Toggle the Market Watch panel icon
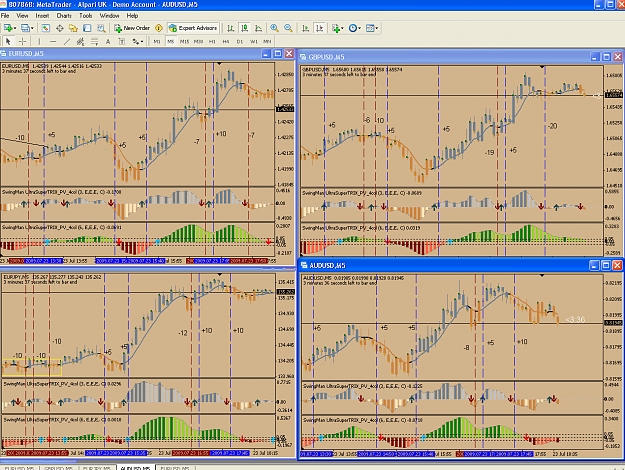 click(x=45, y=28)
